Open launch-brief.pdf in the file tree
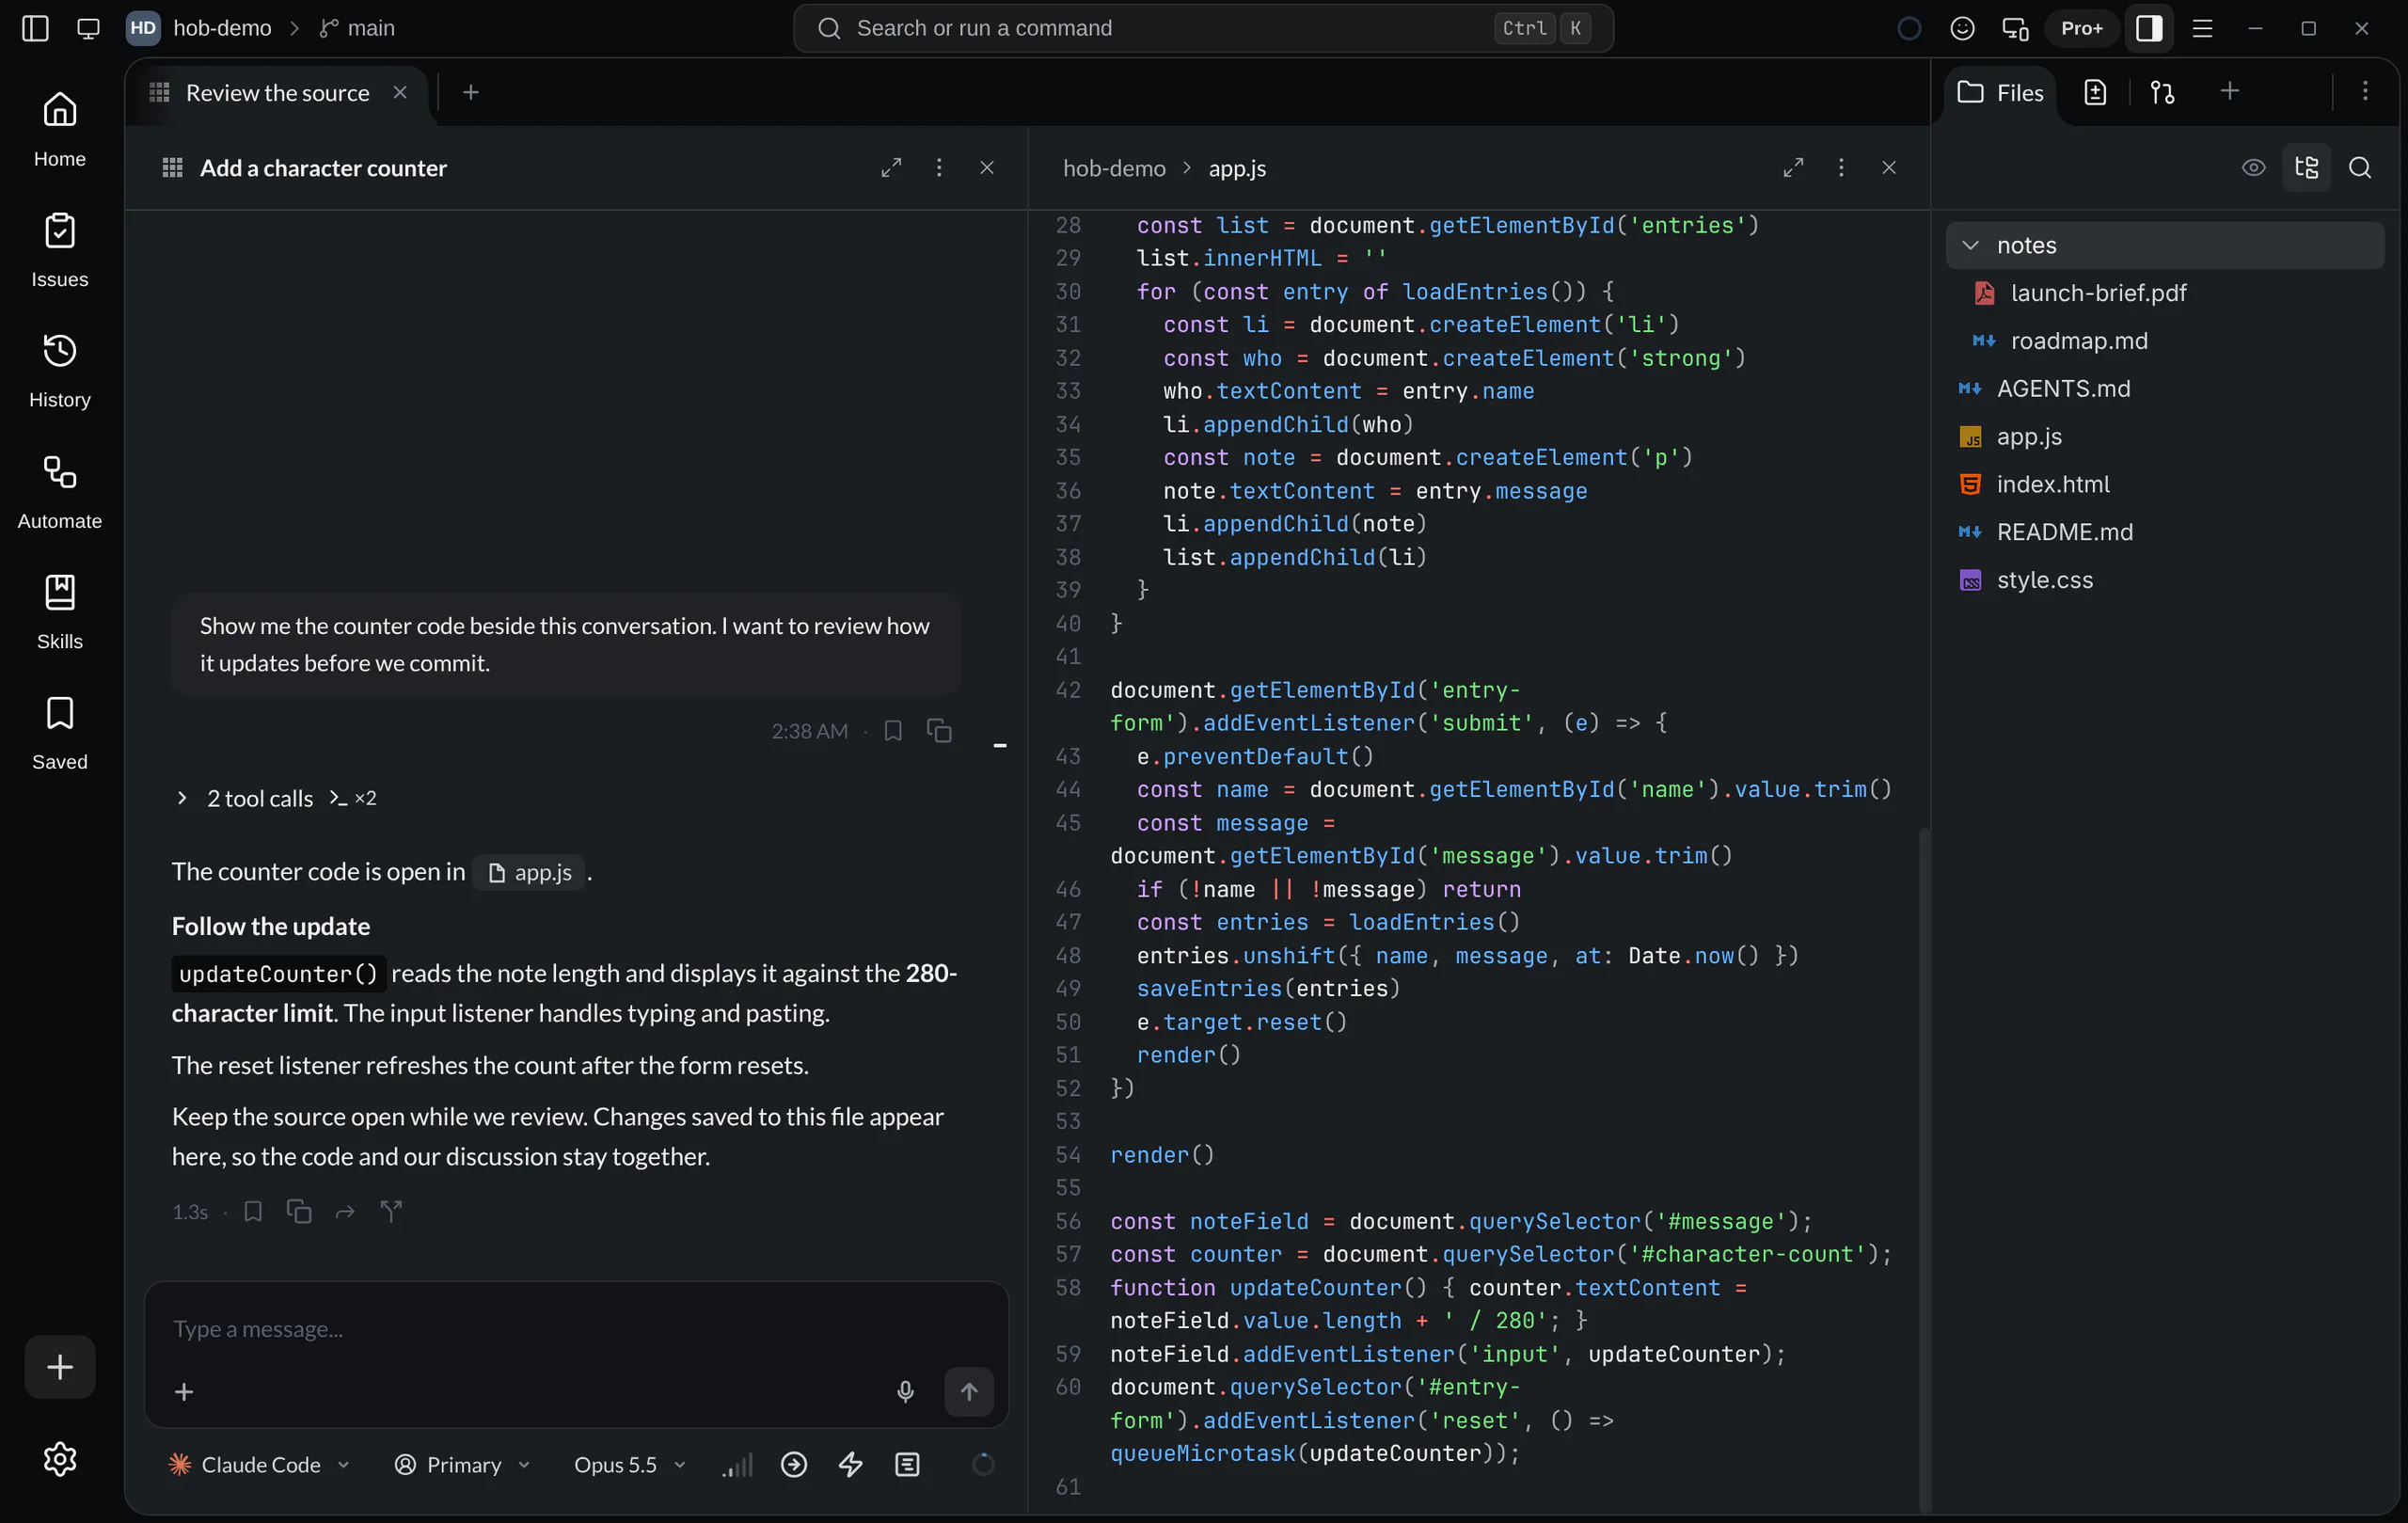Viewport: 2408px width, 1523px height. coord(2165,293)
